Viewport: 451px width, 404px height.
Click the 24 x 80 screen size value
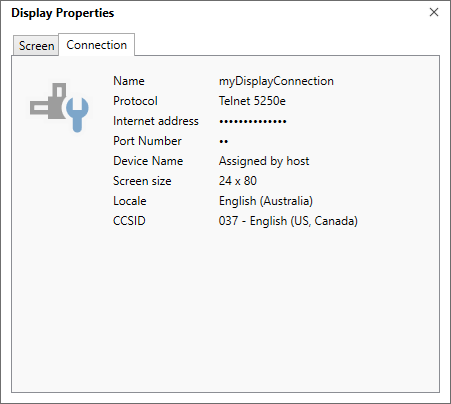pos(238,181)
